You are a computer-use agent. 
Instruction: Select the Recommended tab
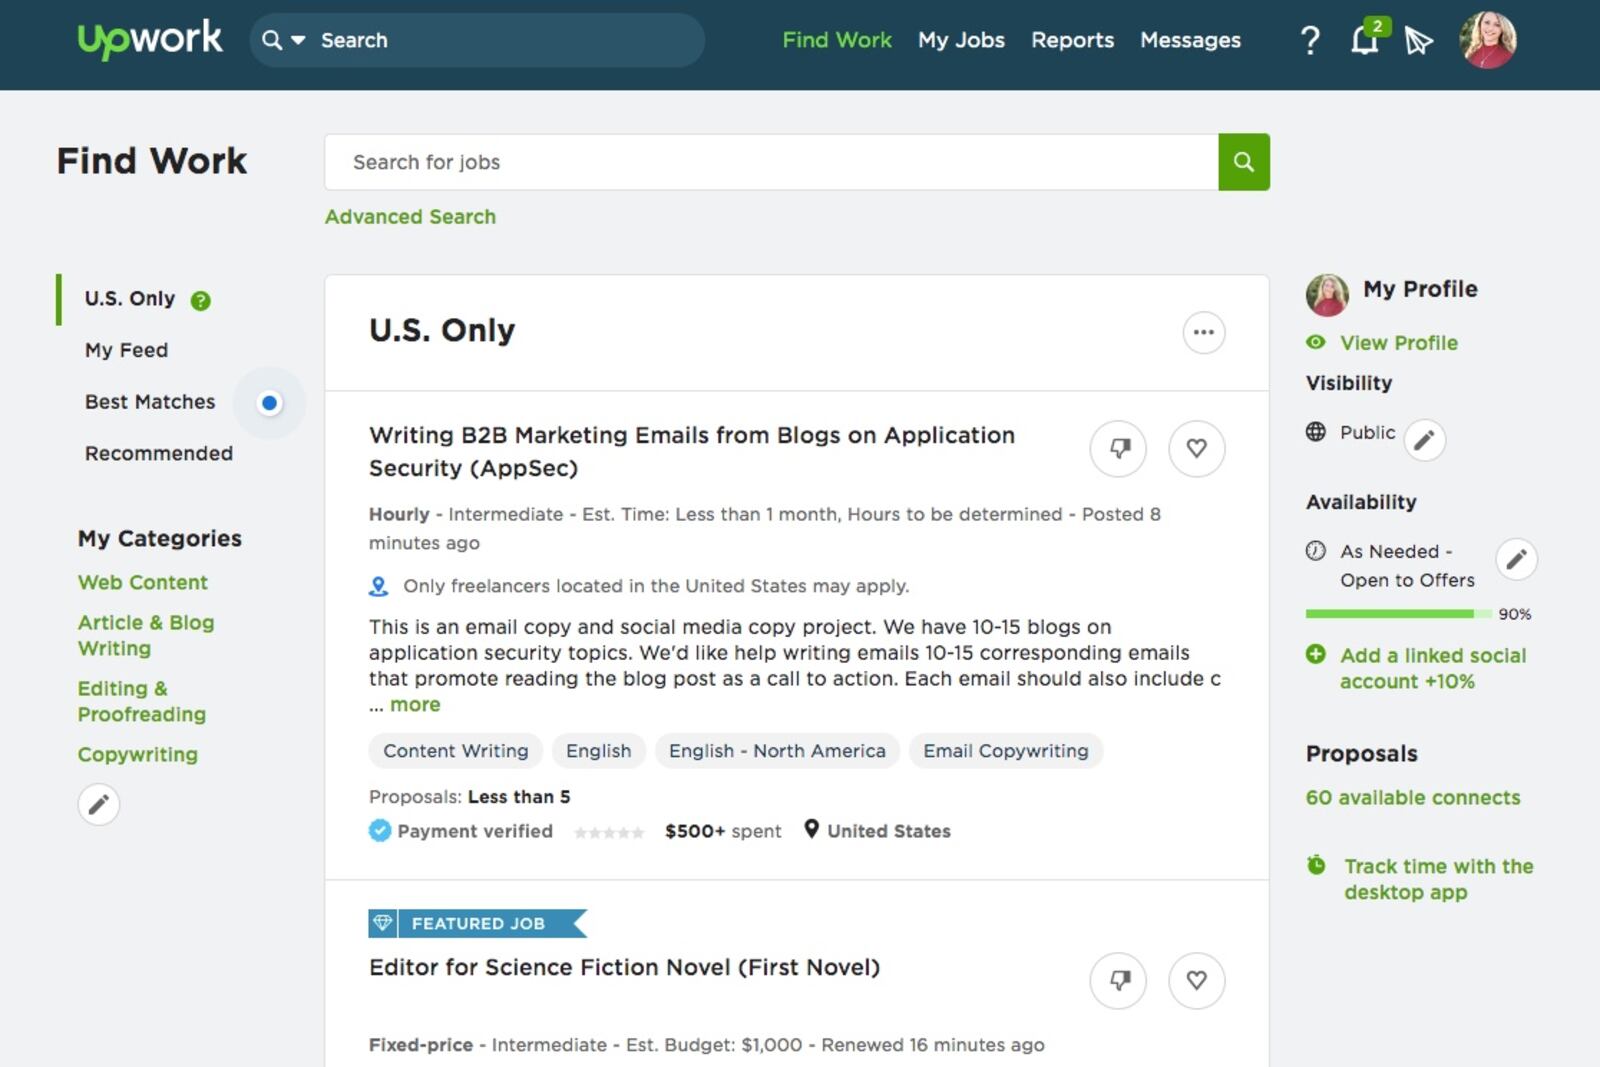click(x=159, y=453)
